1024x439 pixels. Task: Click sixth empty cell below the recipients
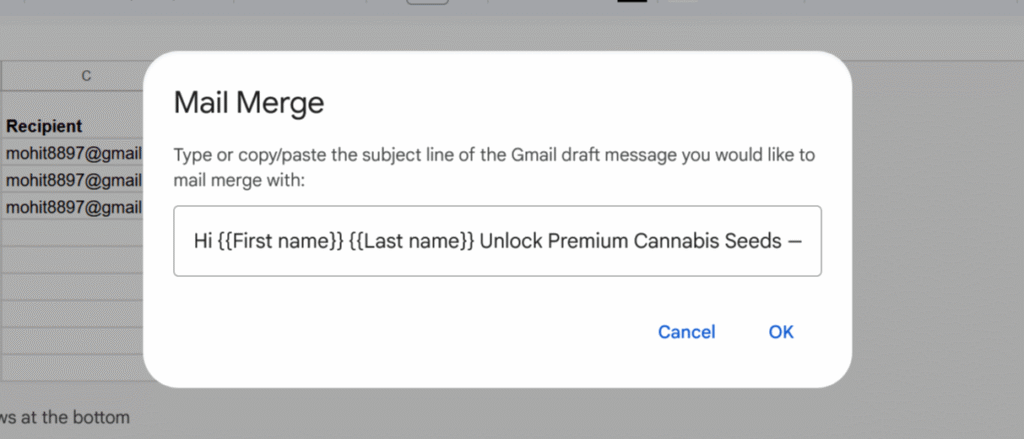coord(72,368)
